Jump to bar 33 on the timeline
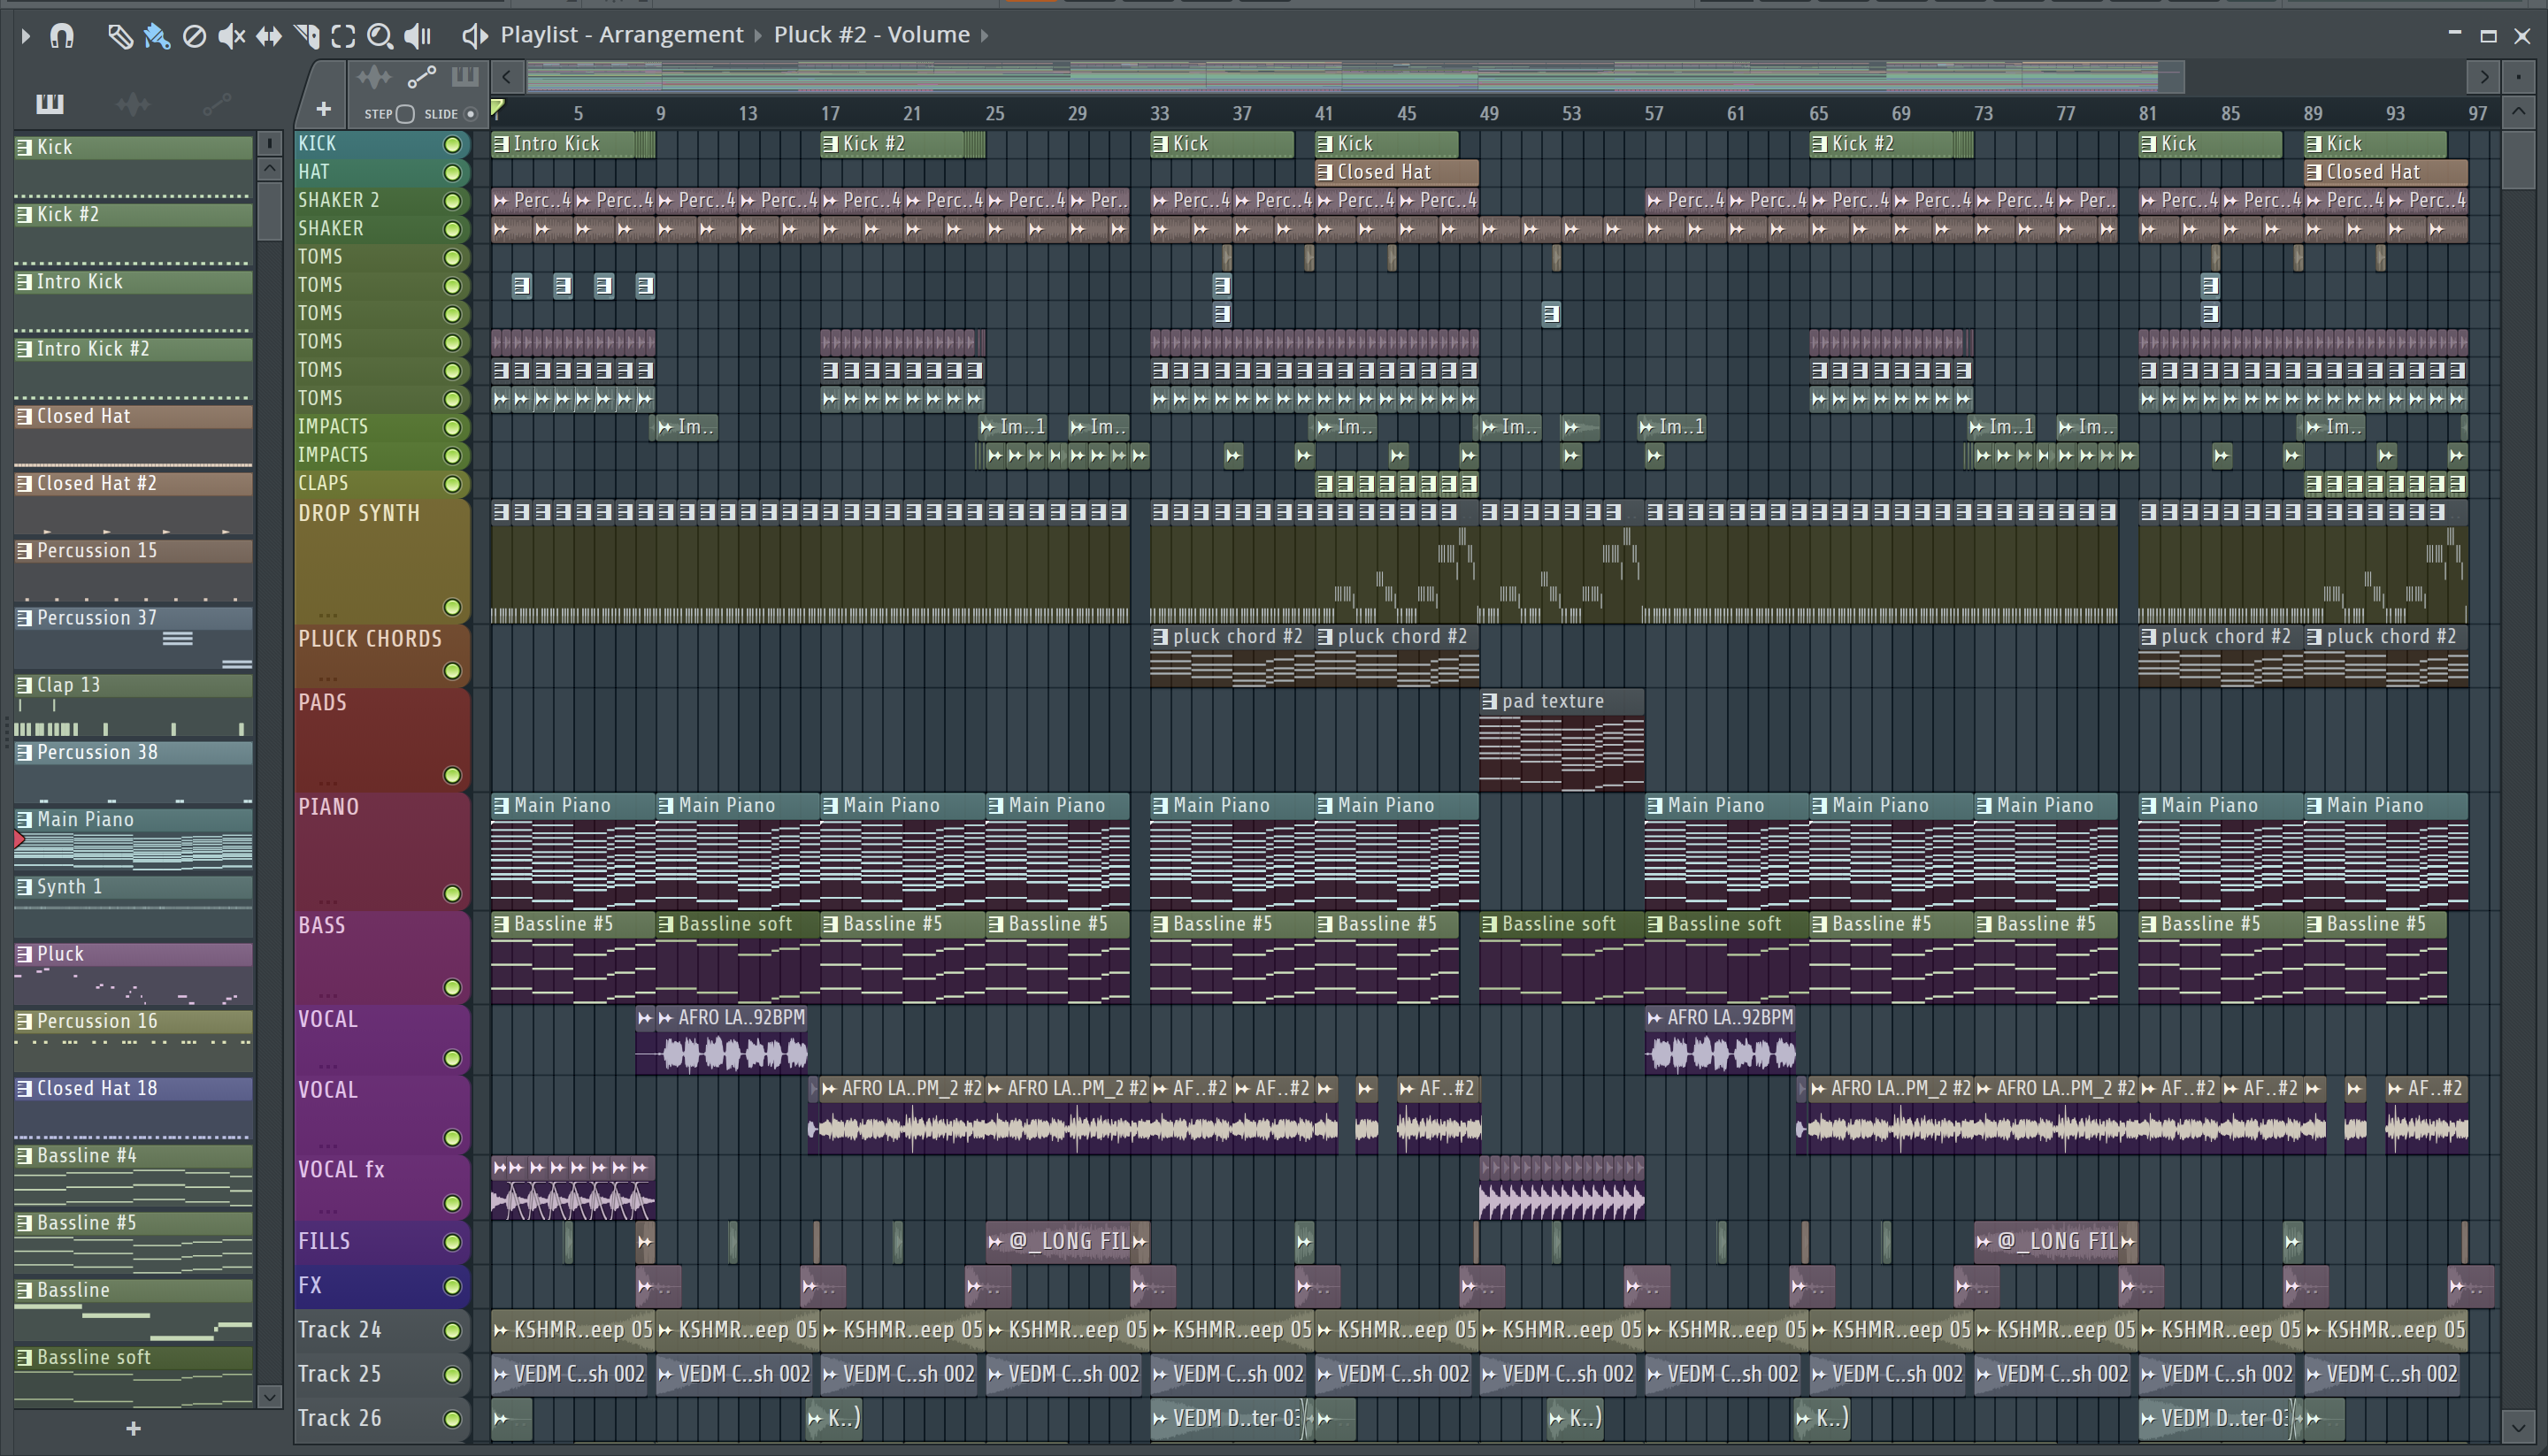The height and width of the screenshot is (1456, 2548). (x=1160, y=113)
